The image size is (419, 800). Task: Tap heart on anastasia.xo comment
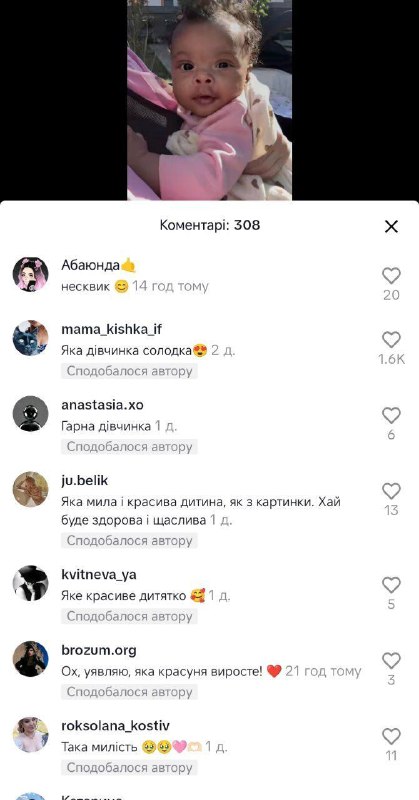[391, 416]
